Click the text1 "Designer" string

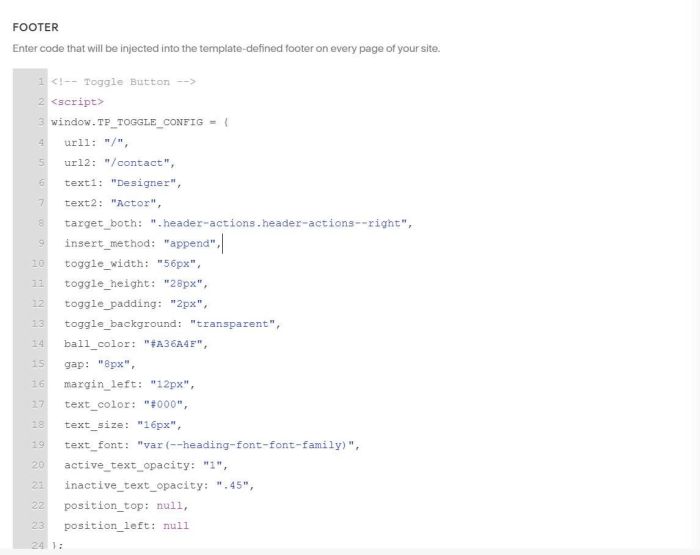click(145, 182)
